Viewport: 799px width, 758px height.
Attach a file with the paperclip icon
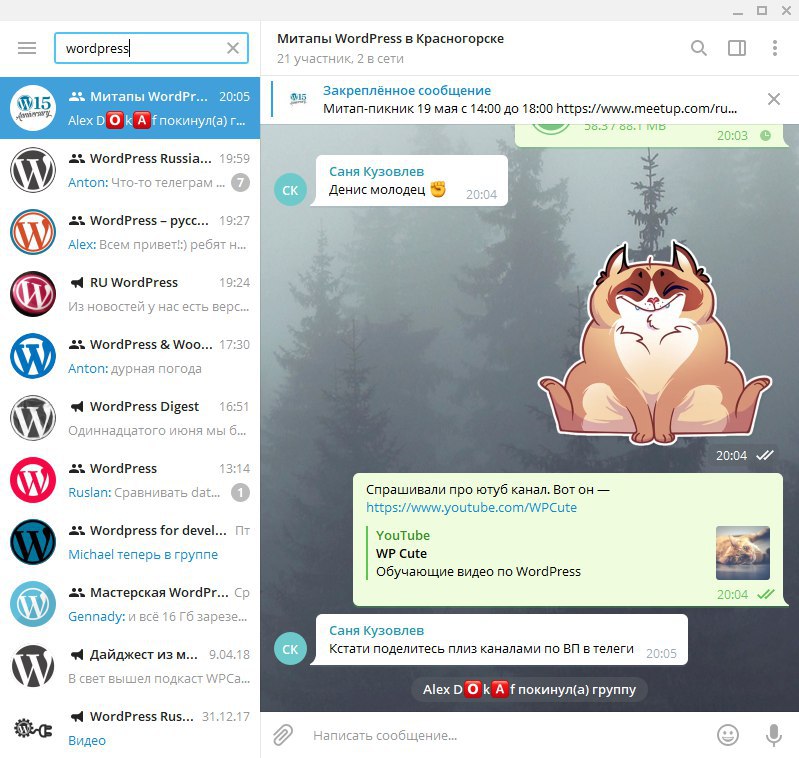(x=283, y=735)
